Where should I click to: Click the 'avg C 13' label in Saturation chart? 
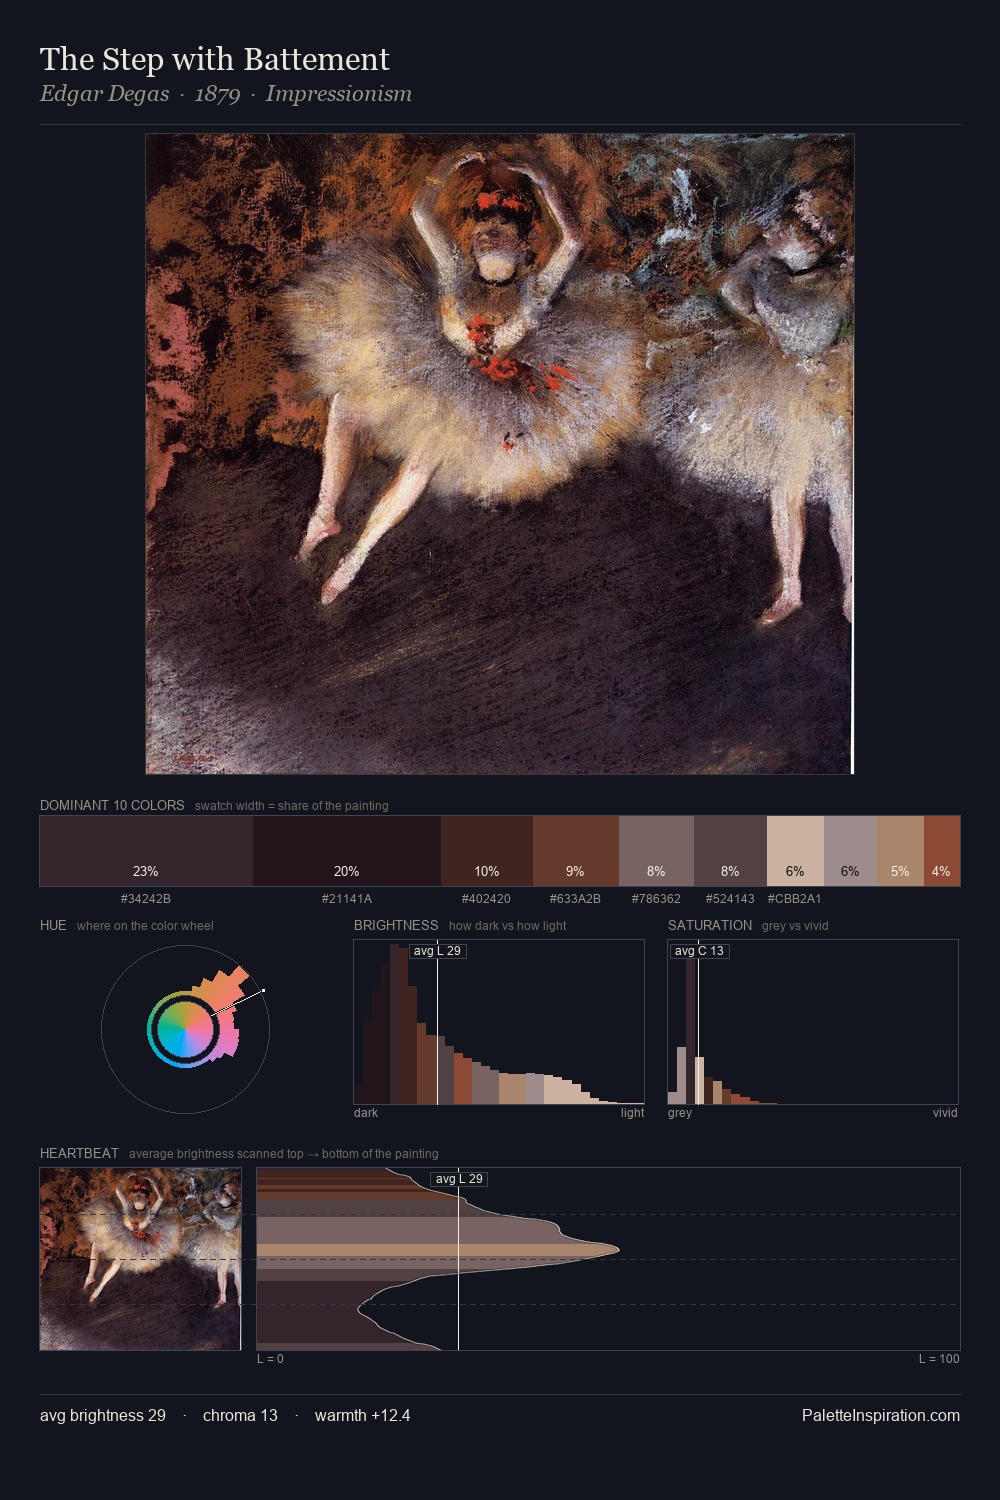tap(699, 951)
